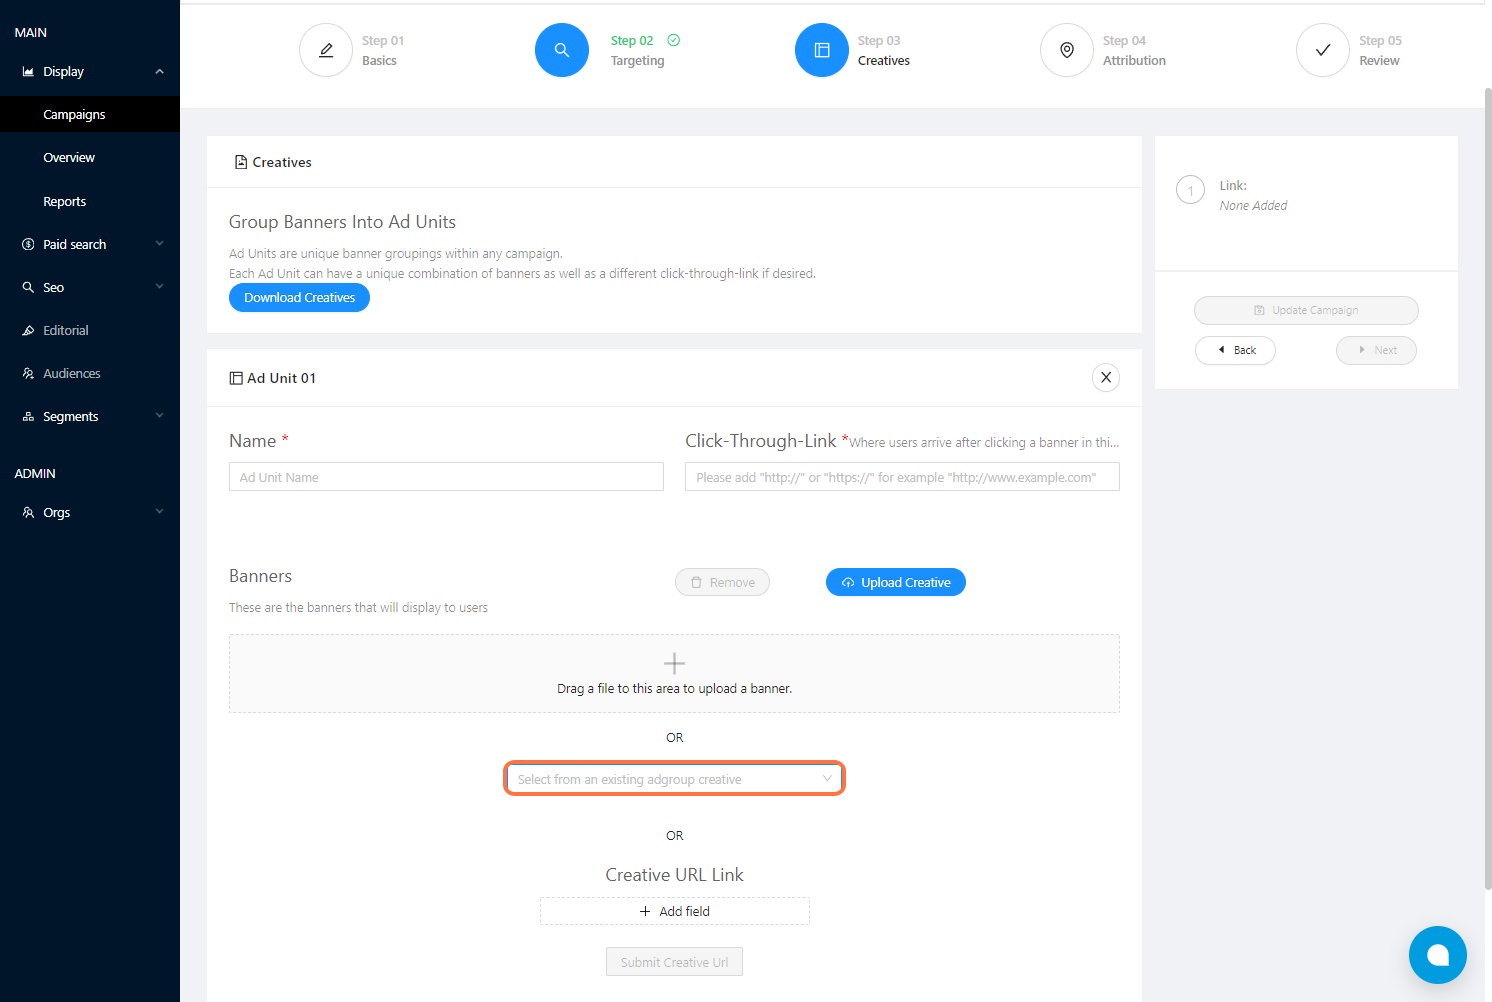1492x1002 pixels.
Task: Go to Overview in the sidebar
Action: pos(69,158)
